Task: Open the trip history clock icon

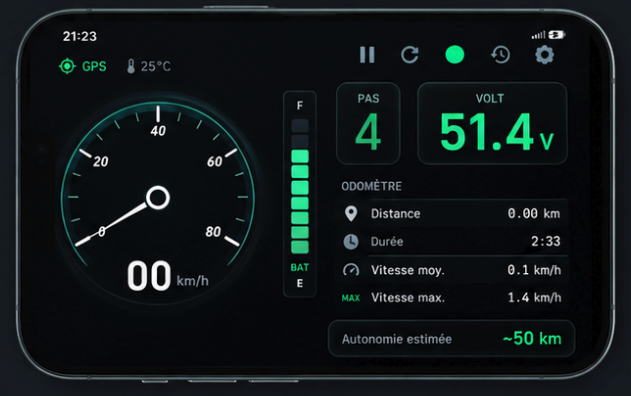Action: (501, 55)
